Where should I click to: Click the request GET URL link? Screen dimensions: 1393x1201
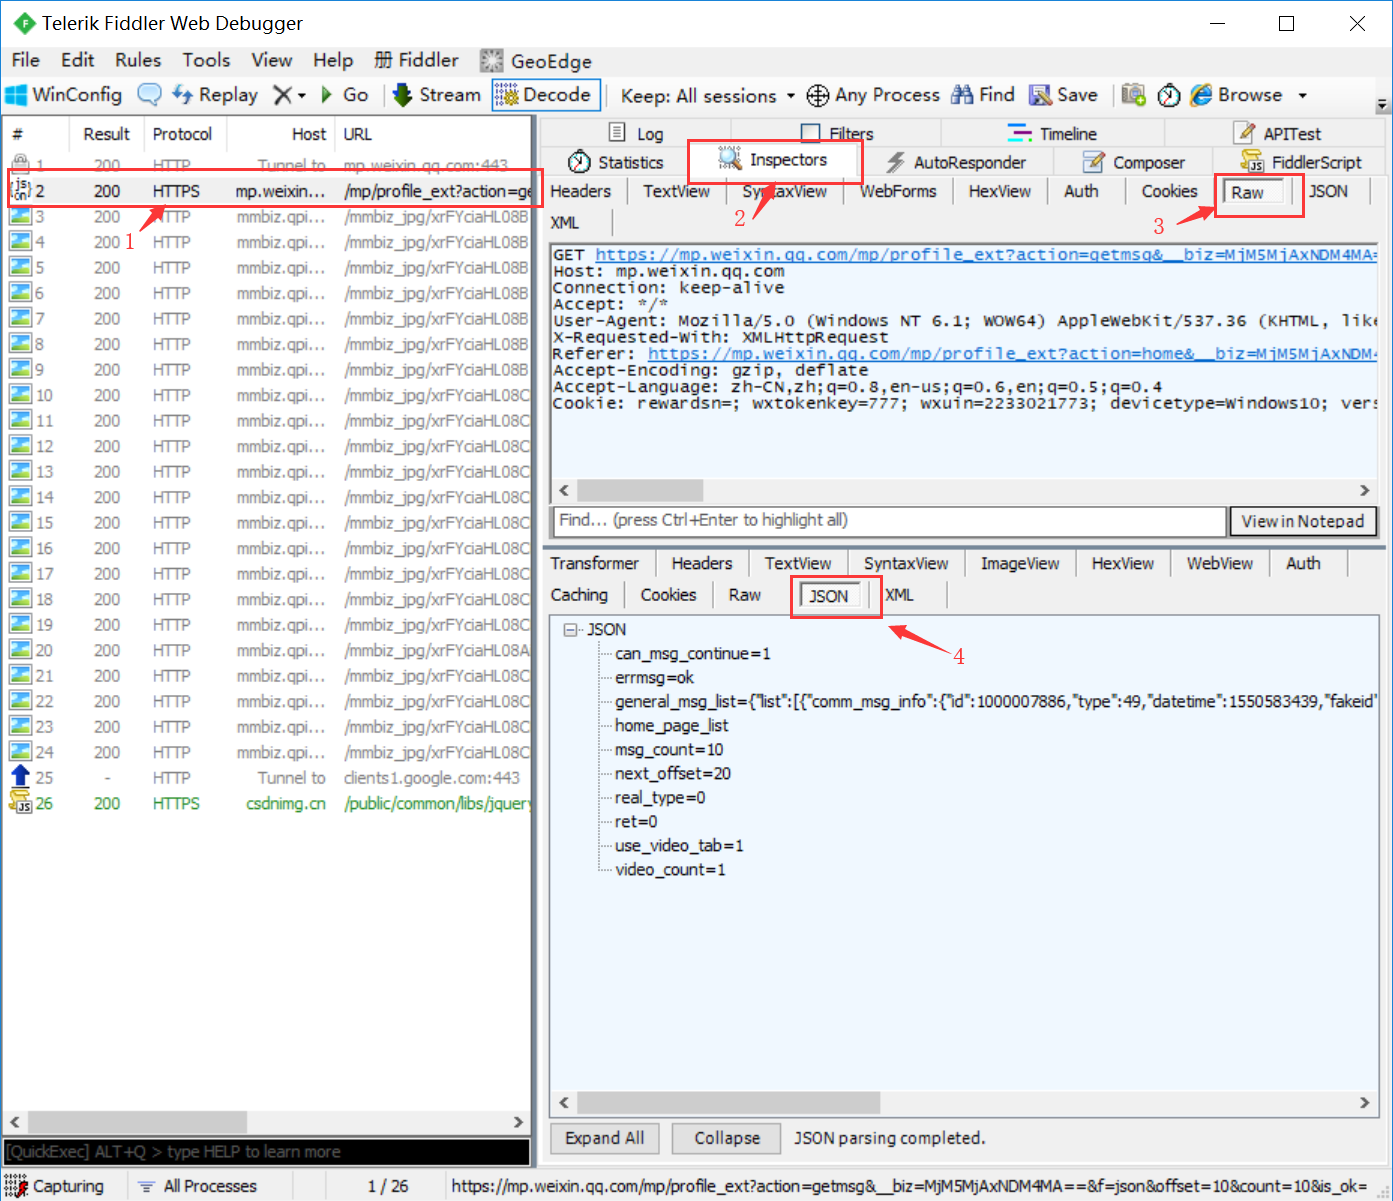[985, 254]
